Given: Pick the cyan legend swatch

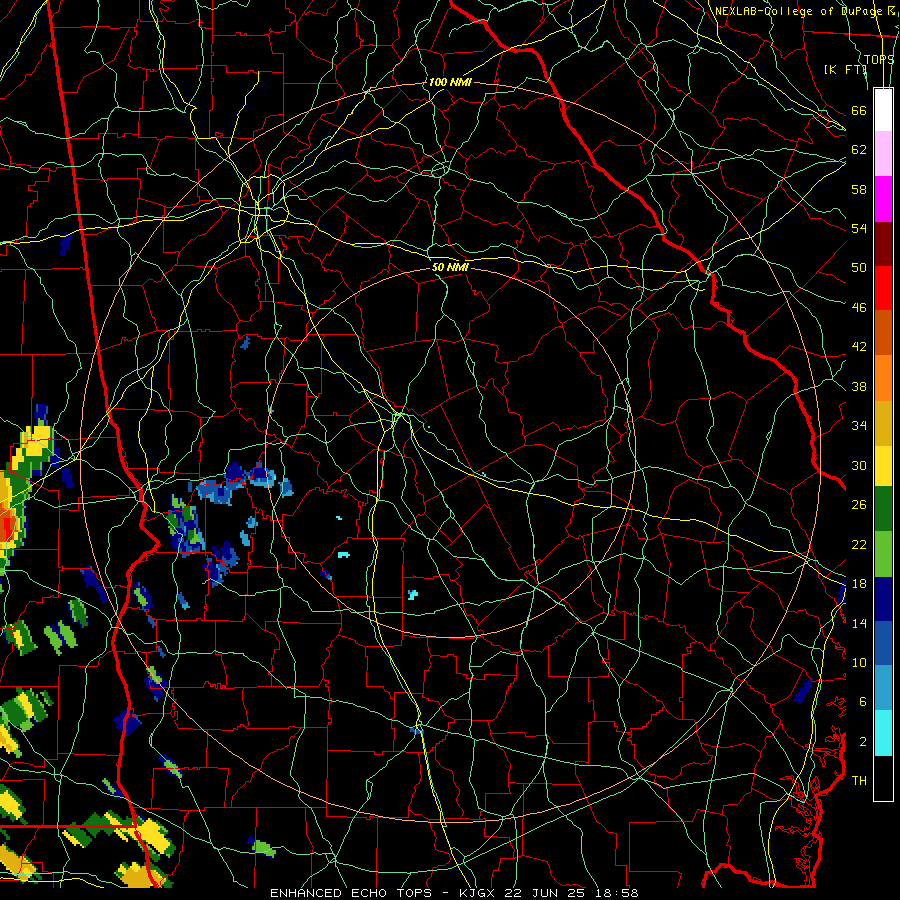Looking at the screenshot, I should click(883, 733).
